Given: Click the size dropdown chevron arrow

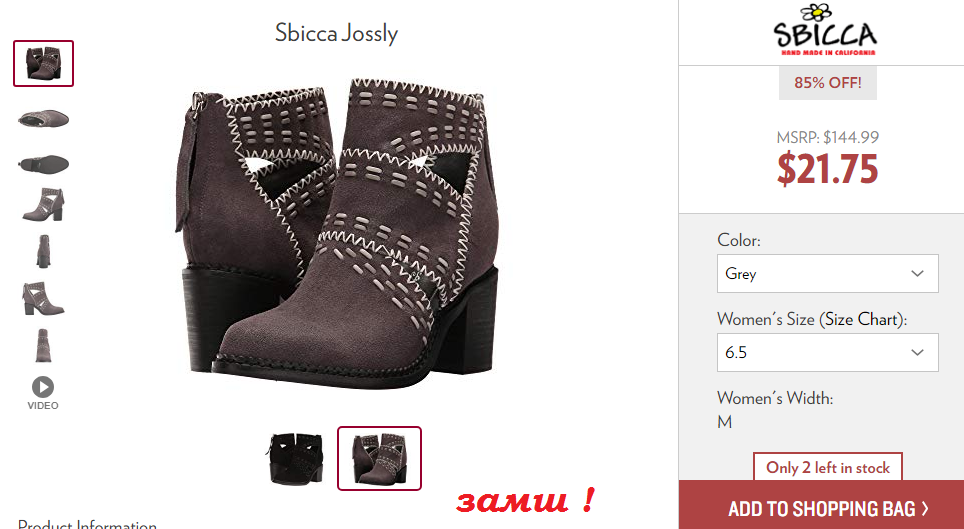Looking at the screenshot, I should 917,352.
